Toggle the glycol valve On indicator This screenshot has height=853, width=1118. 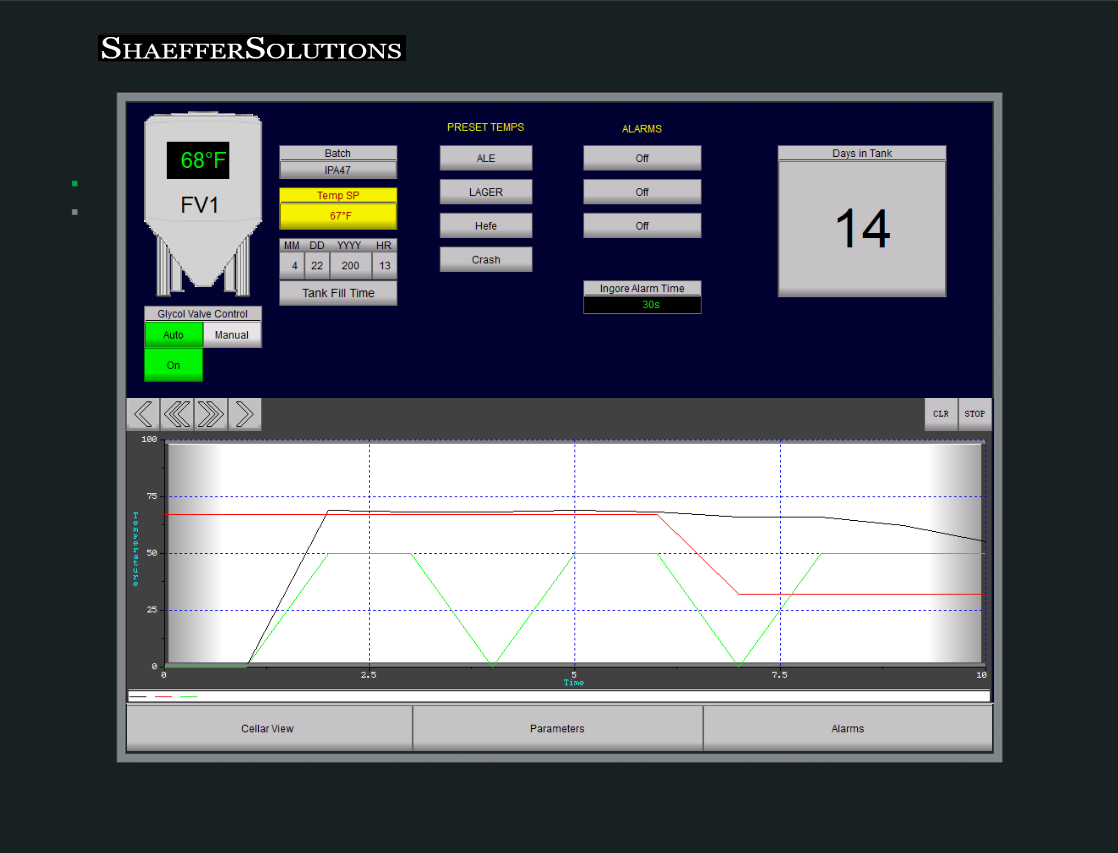coord(173,364)
